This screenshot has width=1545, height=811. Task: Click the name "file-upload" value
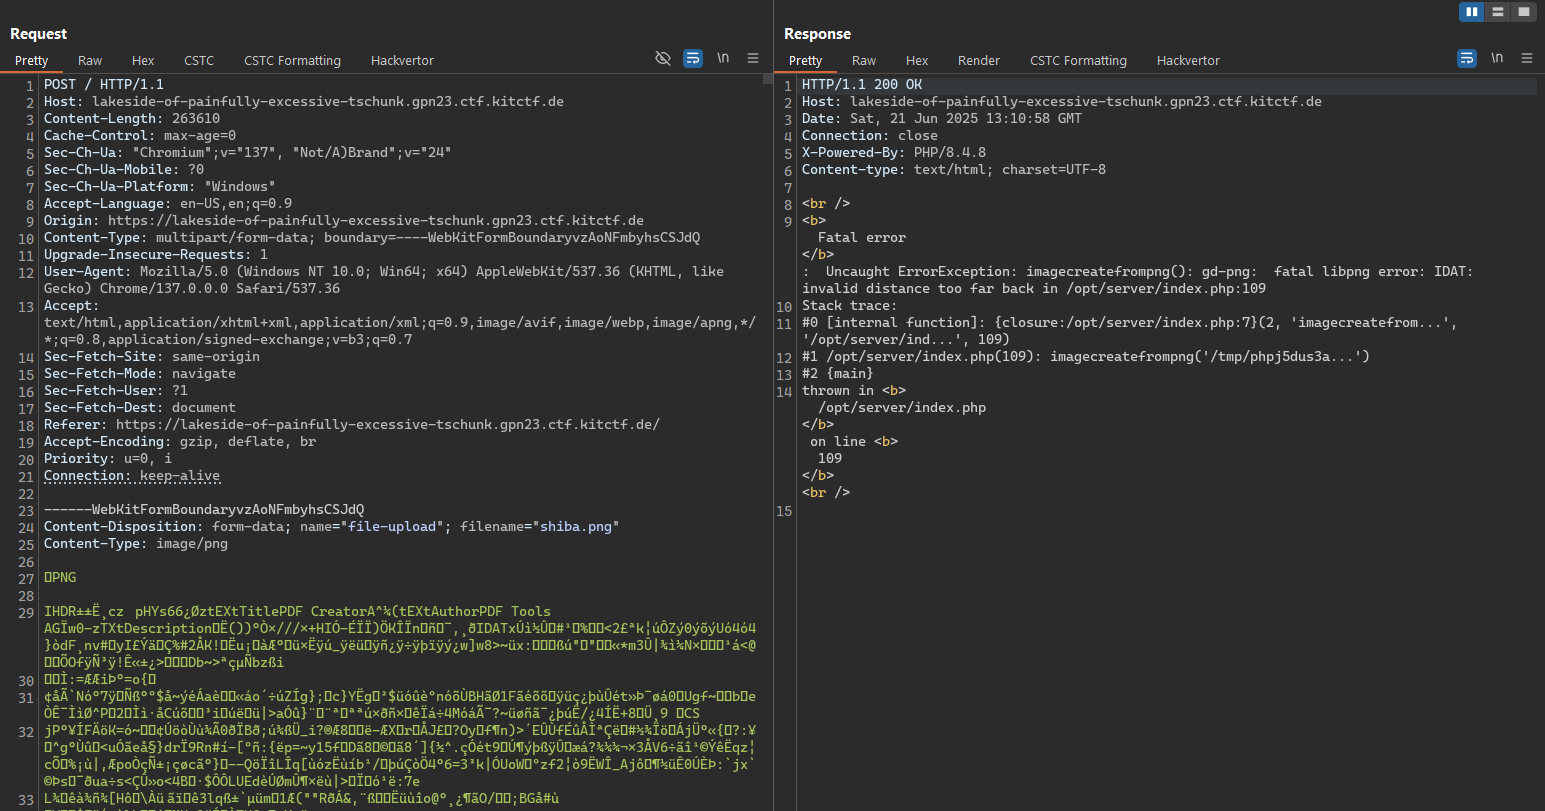pos(392,526)
